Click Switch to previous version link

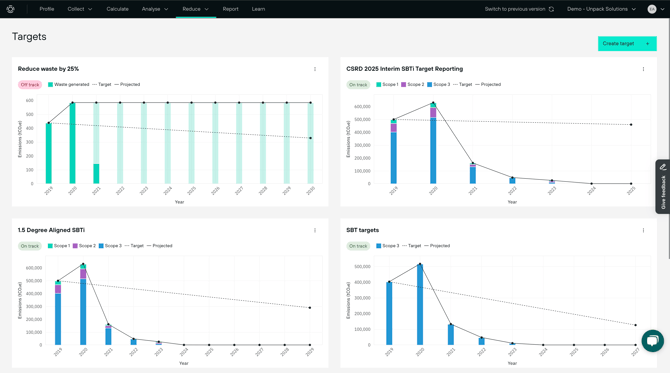pos(515,9)
